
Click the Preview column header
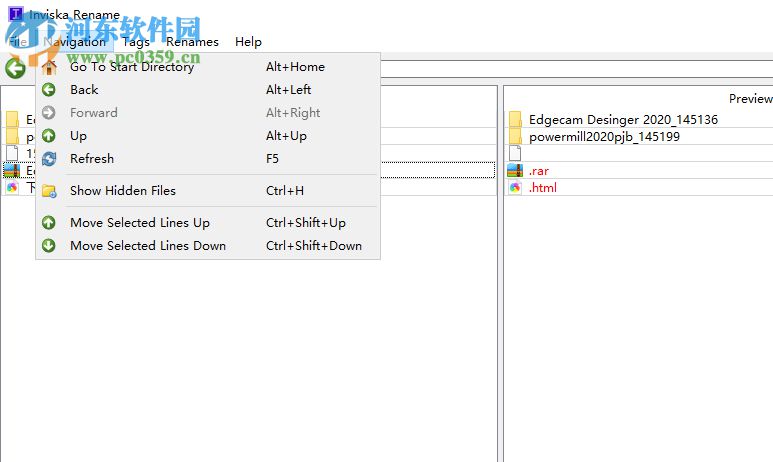[x=750, y=99]
